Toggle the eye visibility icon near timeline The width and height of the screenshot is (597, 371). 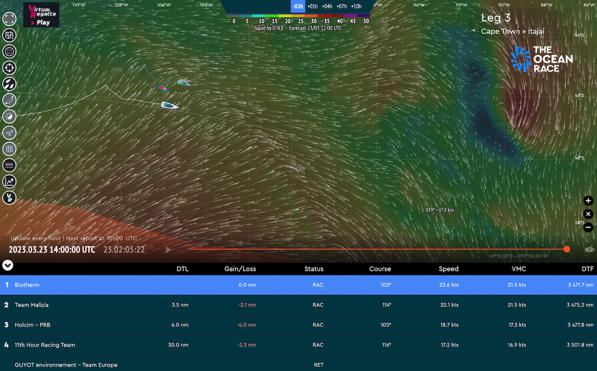pos(589,249)
